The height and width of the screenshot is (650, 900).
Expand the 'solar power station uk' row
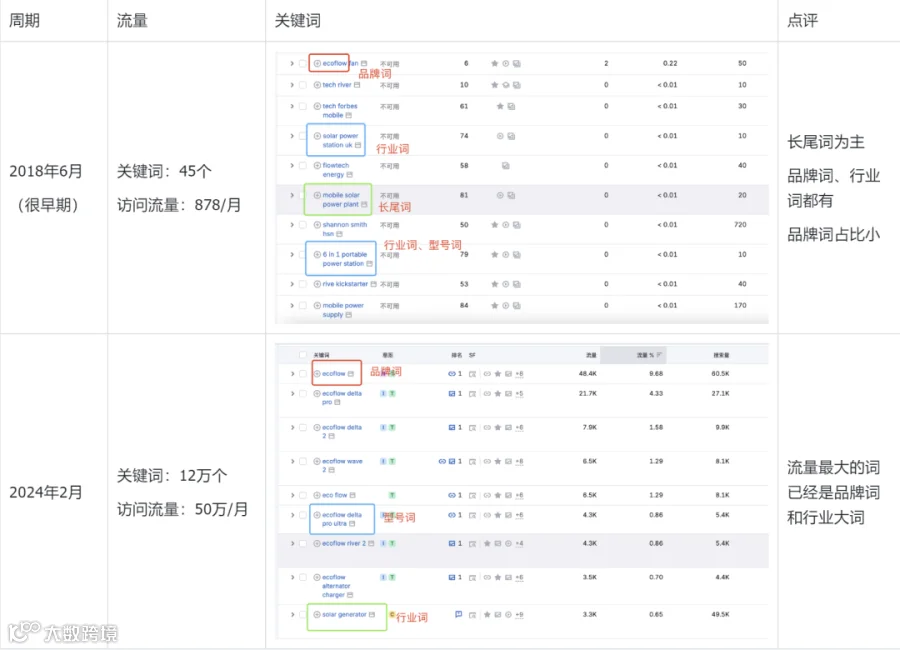[x=292, y=136]
